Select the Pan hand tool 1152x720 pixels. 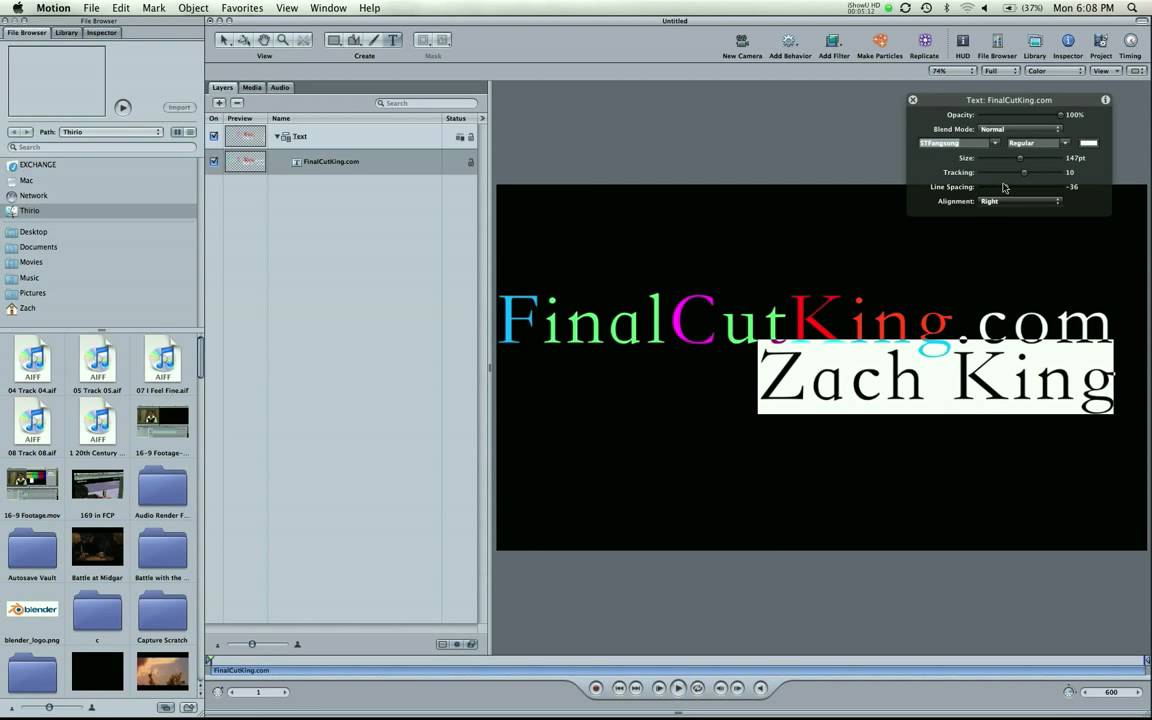click(x=263, y=40)
